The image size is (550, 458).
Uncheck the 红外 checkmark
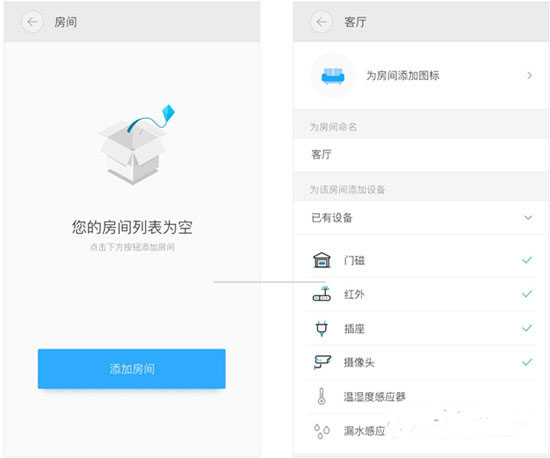point(527,294)
